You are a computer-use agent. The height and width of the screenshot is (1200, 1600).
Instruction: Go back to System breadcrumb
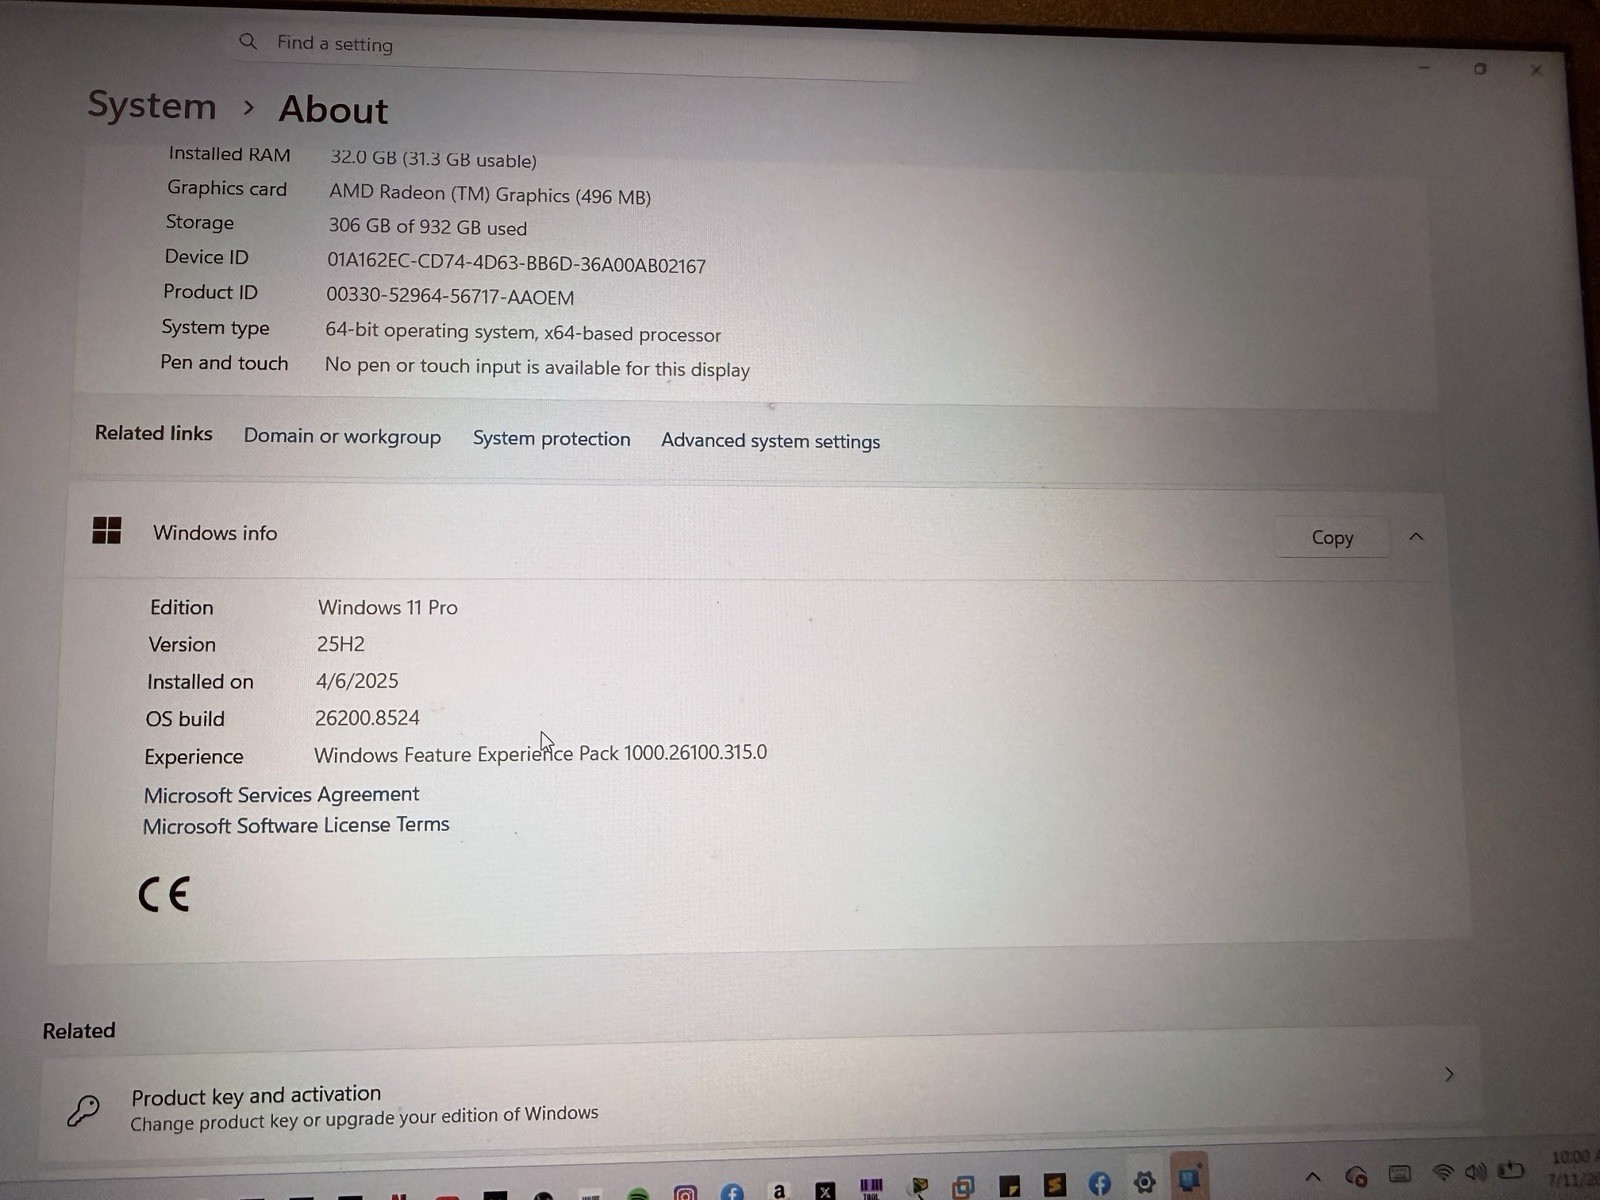pyautogui.click(x=152, y=105)
